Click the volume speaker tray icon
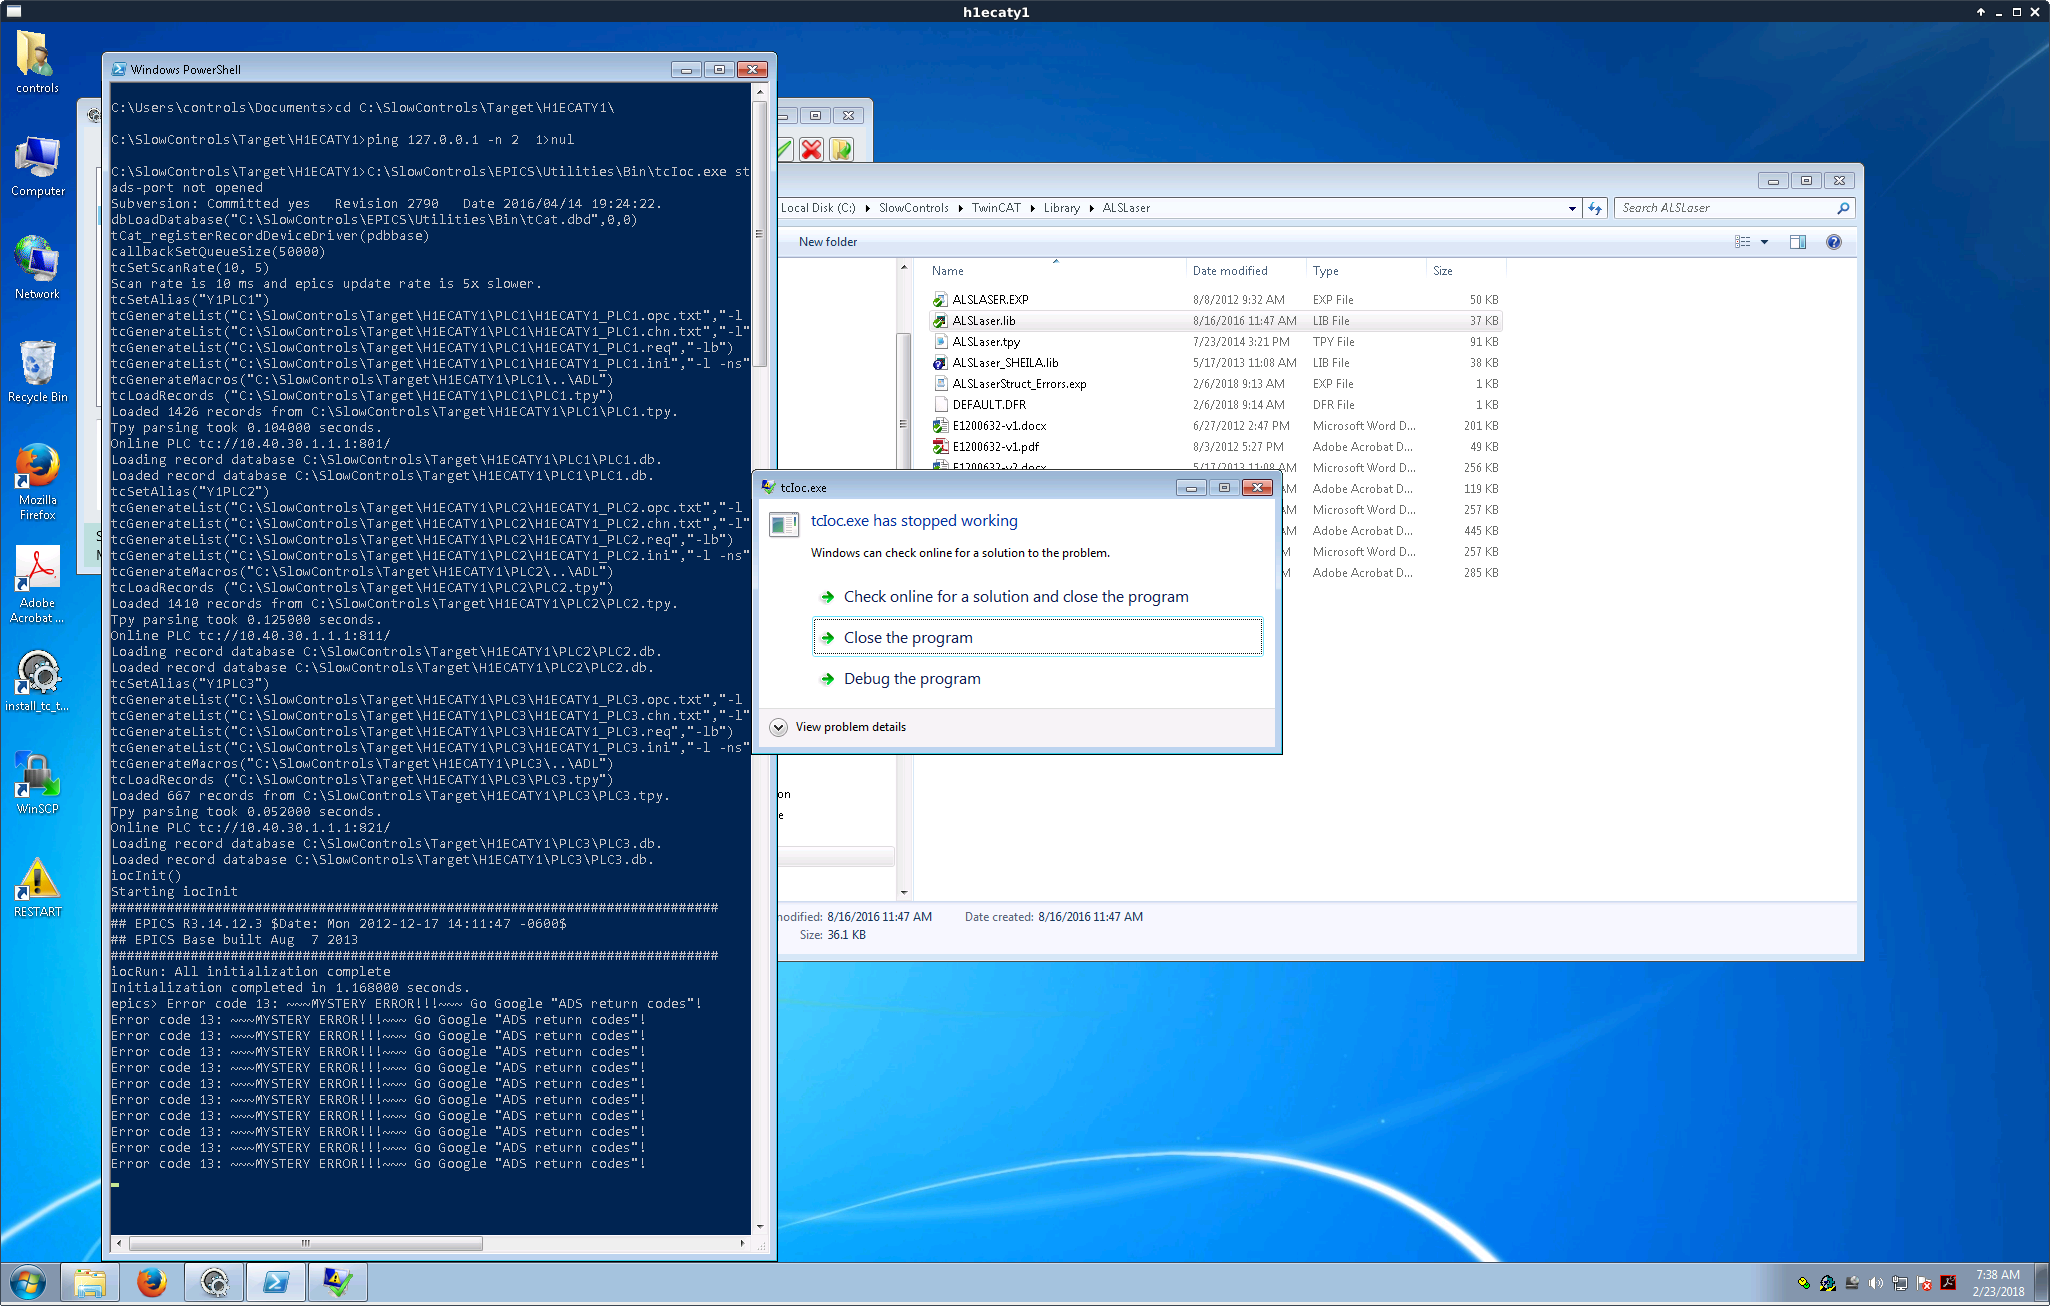 [x=1876, y=1283]
